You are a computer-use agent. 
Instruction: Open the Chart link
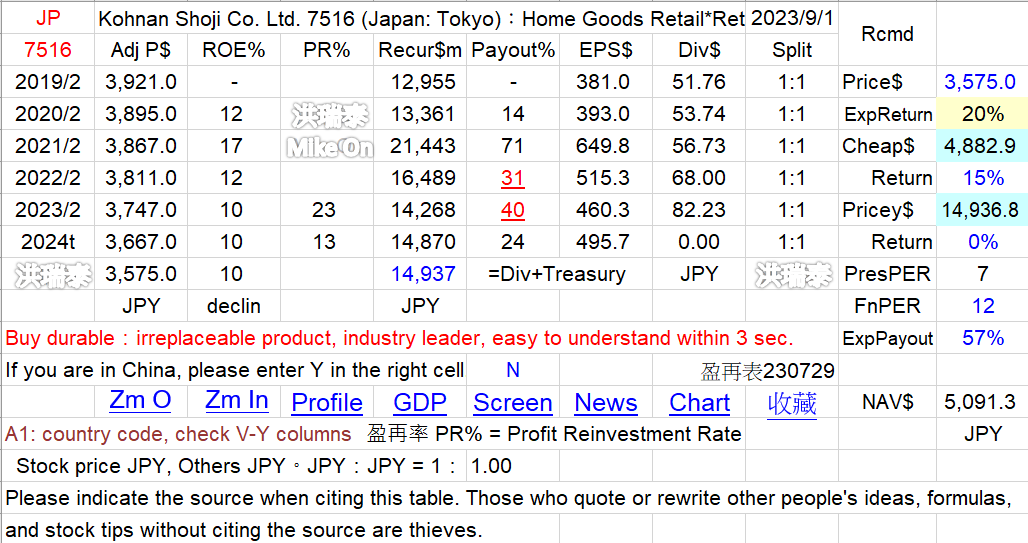pos(699,403)
